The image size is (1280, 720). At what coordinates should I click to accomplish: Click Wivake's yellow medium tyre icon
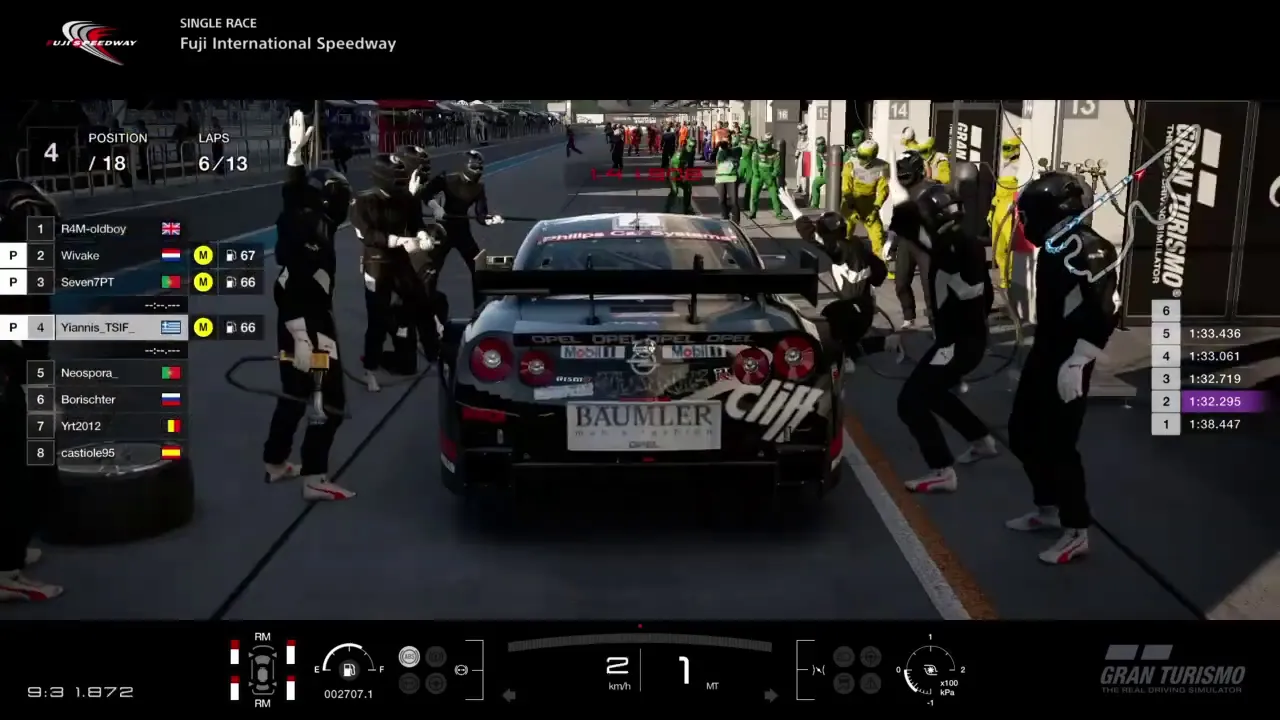click(203, 255)
